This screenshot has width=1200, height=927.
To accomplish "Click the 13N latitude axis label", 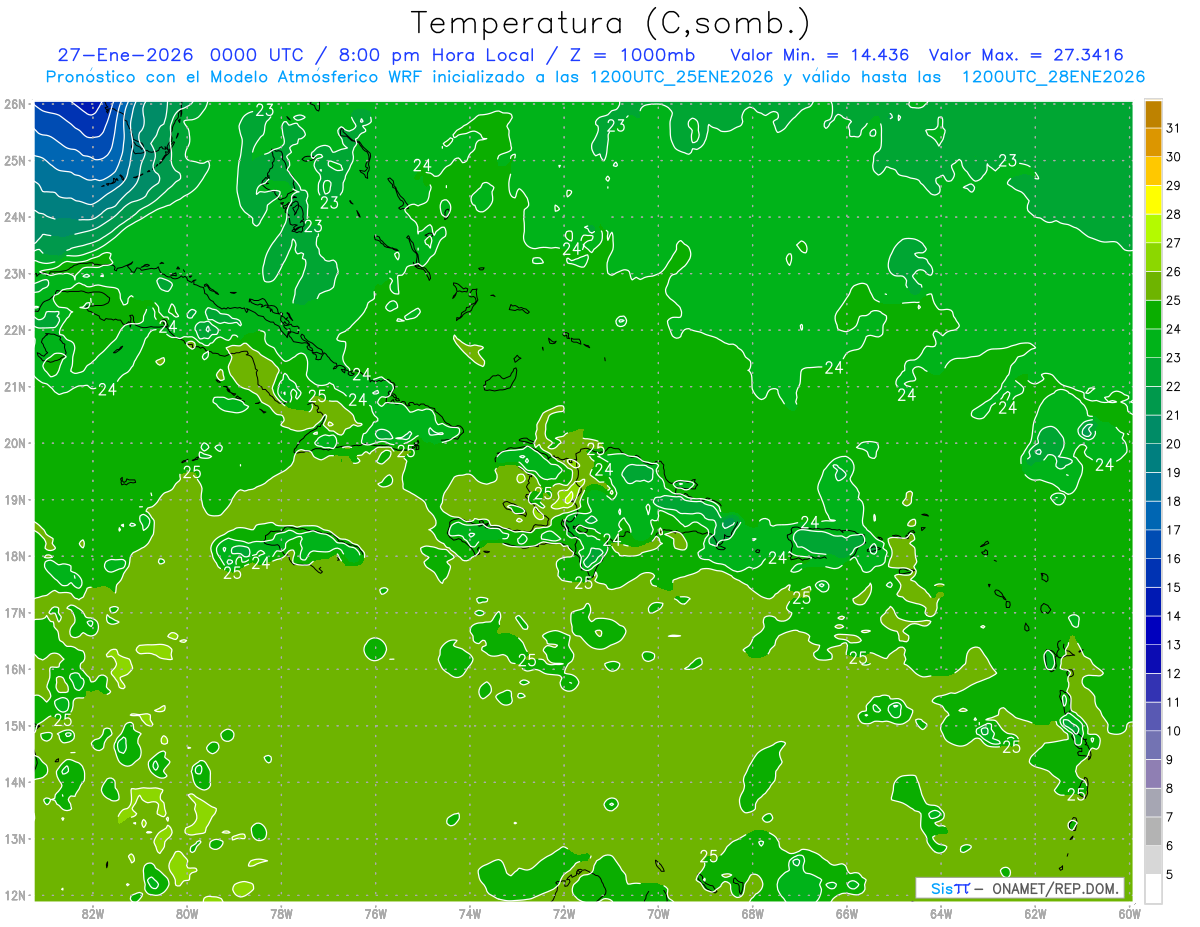I will [14, 838].
